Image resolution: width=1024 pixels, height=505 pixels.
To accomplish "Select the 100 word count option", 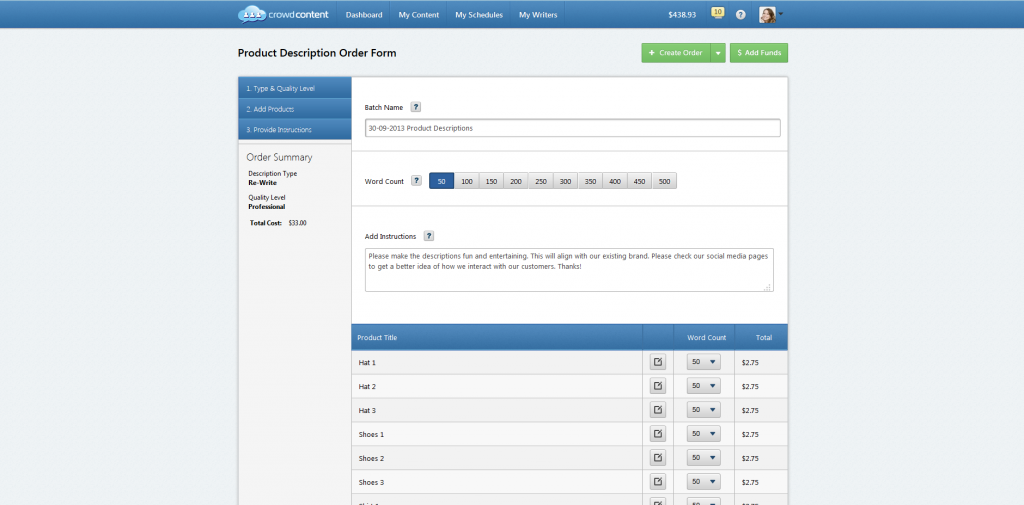I will pos(466,181).
